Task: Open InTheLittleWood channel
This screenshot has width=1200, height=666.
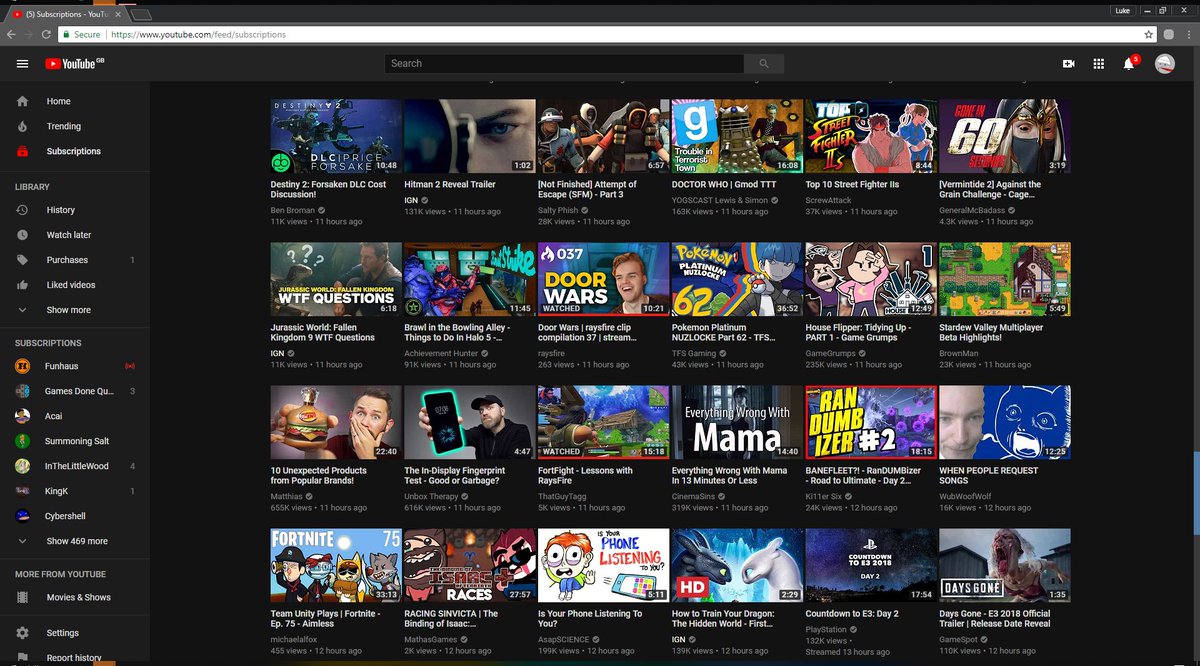Action: point(75,466)
